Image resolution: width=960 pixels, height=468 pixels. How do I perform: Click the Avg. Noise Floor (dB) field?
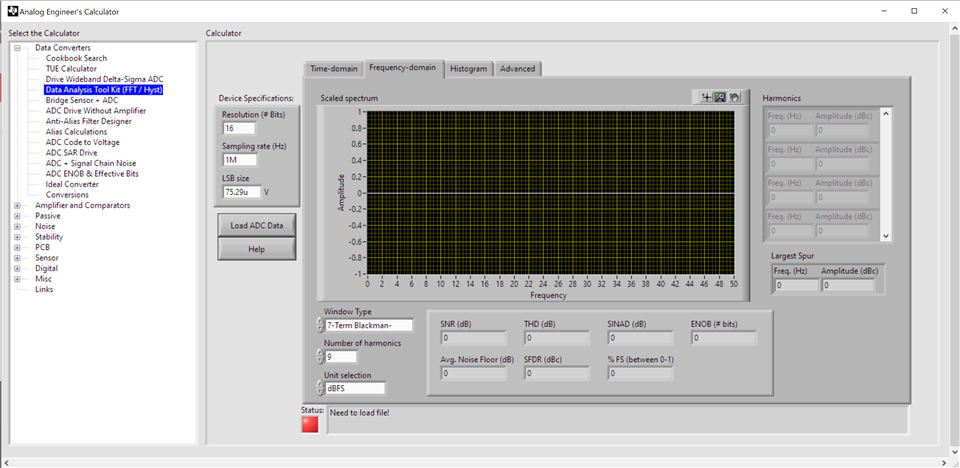pyautogui.click(x=473, y=373)
